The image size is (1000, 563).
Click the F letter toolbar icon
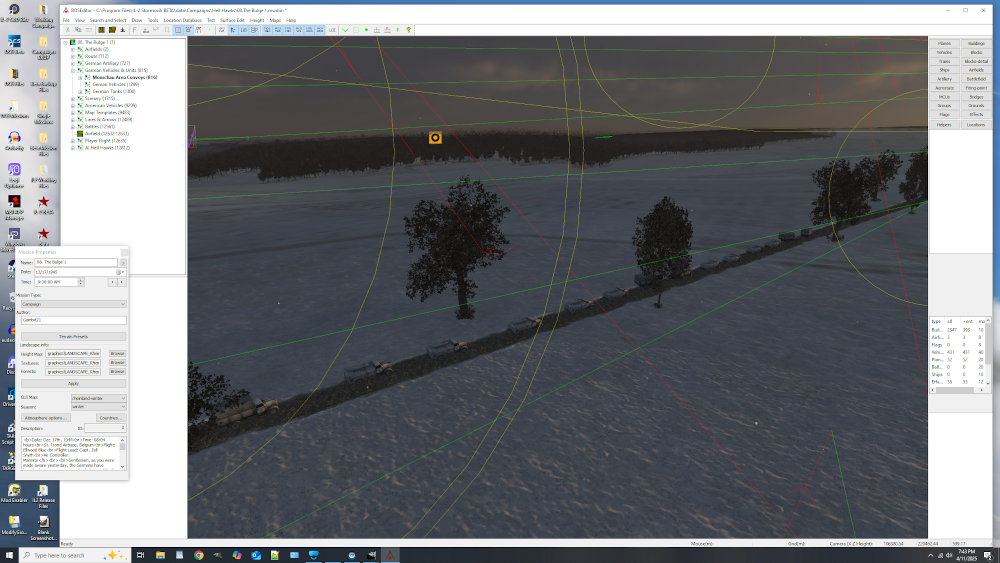(x=135, y=30)
